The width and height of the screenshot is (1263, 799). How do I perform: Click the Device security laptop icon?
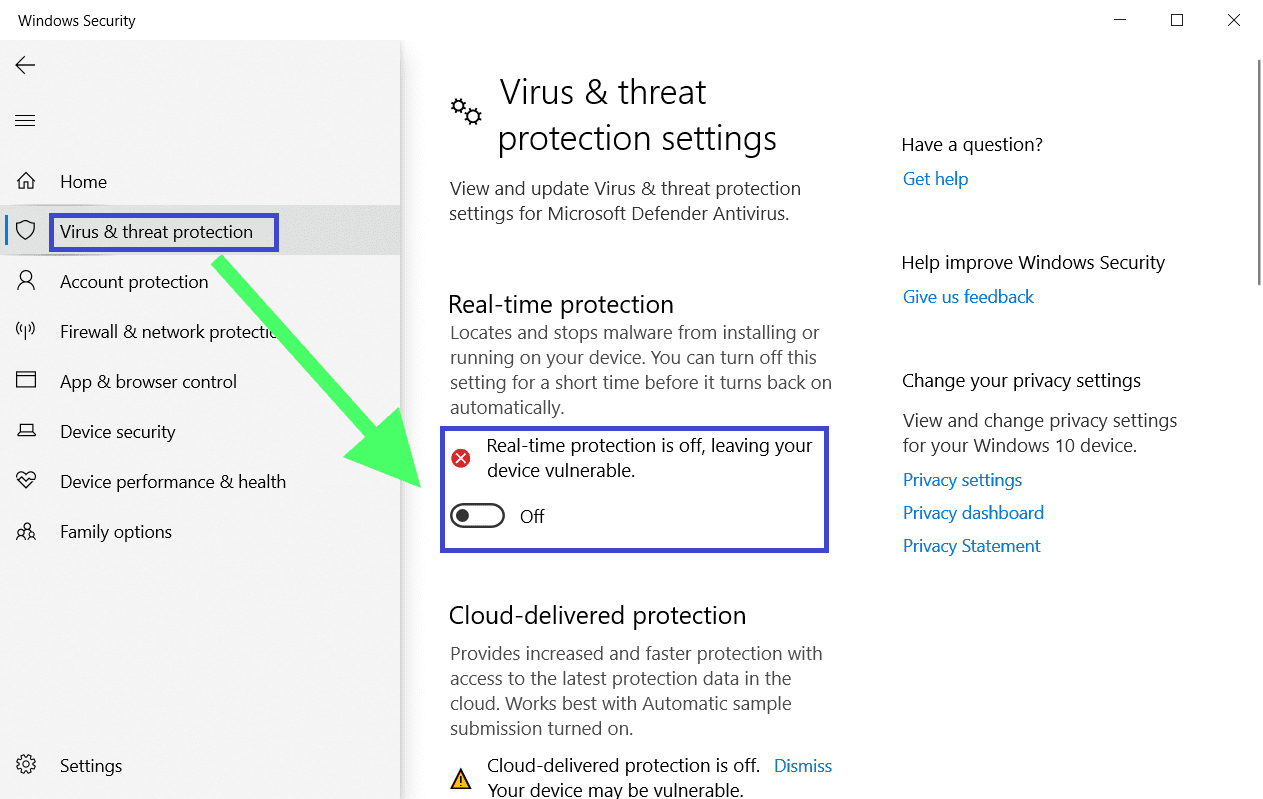tap(26, 431)
